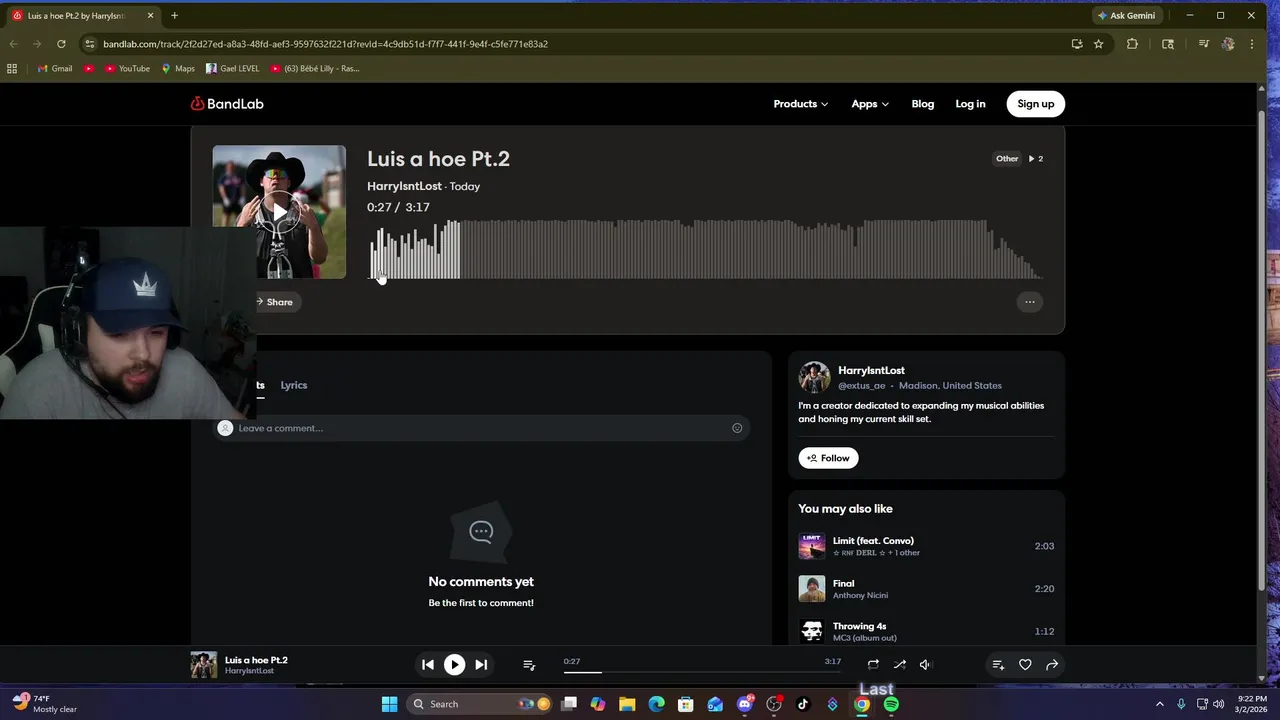Image resolution: width=1280 pixels, height=720 pixels.
Task: Open File Explorer from the taskbar
Action: click(627, 704)
